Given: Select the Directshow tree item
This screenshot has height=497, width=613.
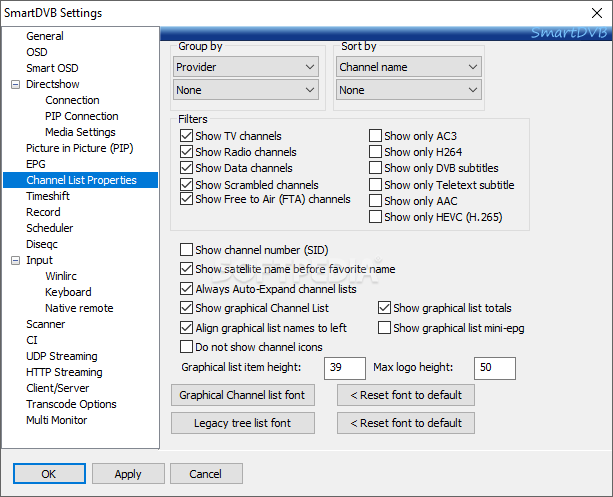Looking at the screenshot, I should (52, 84).
